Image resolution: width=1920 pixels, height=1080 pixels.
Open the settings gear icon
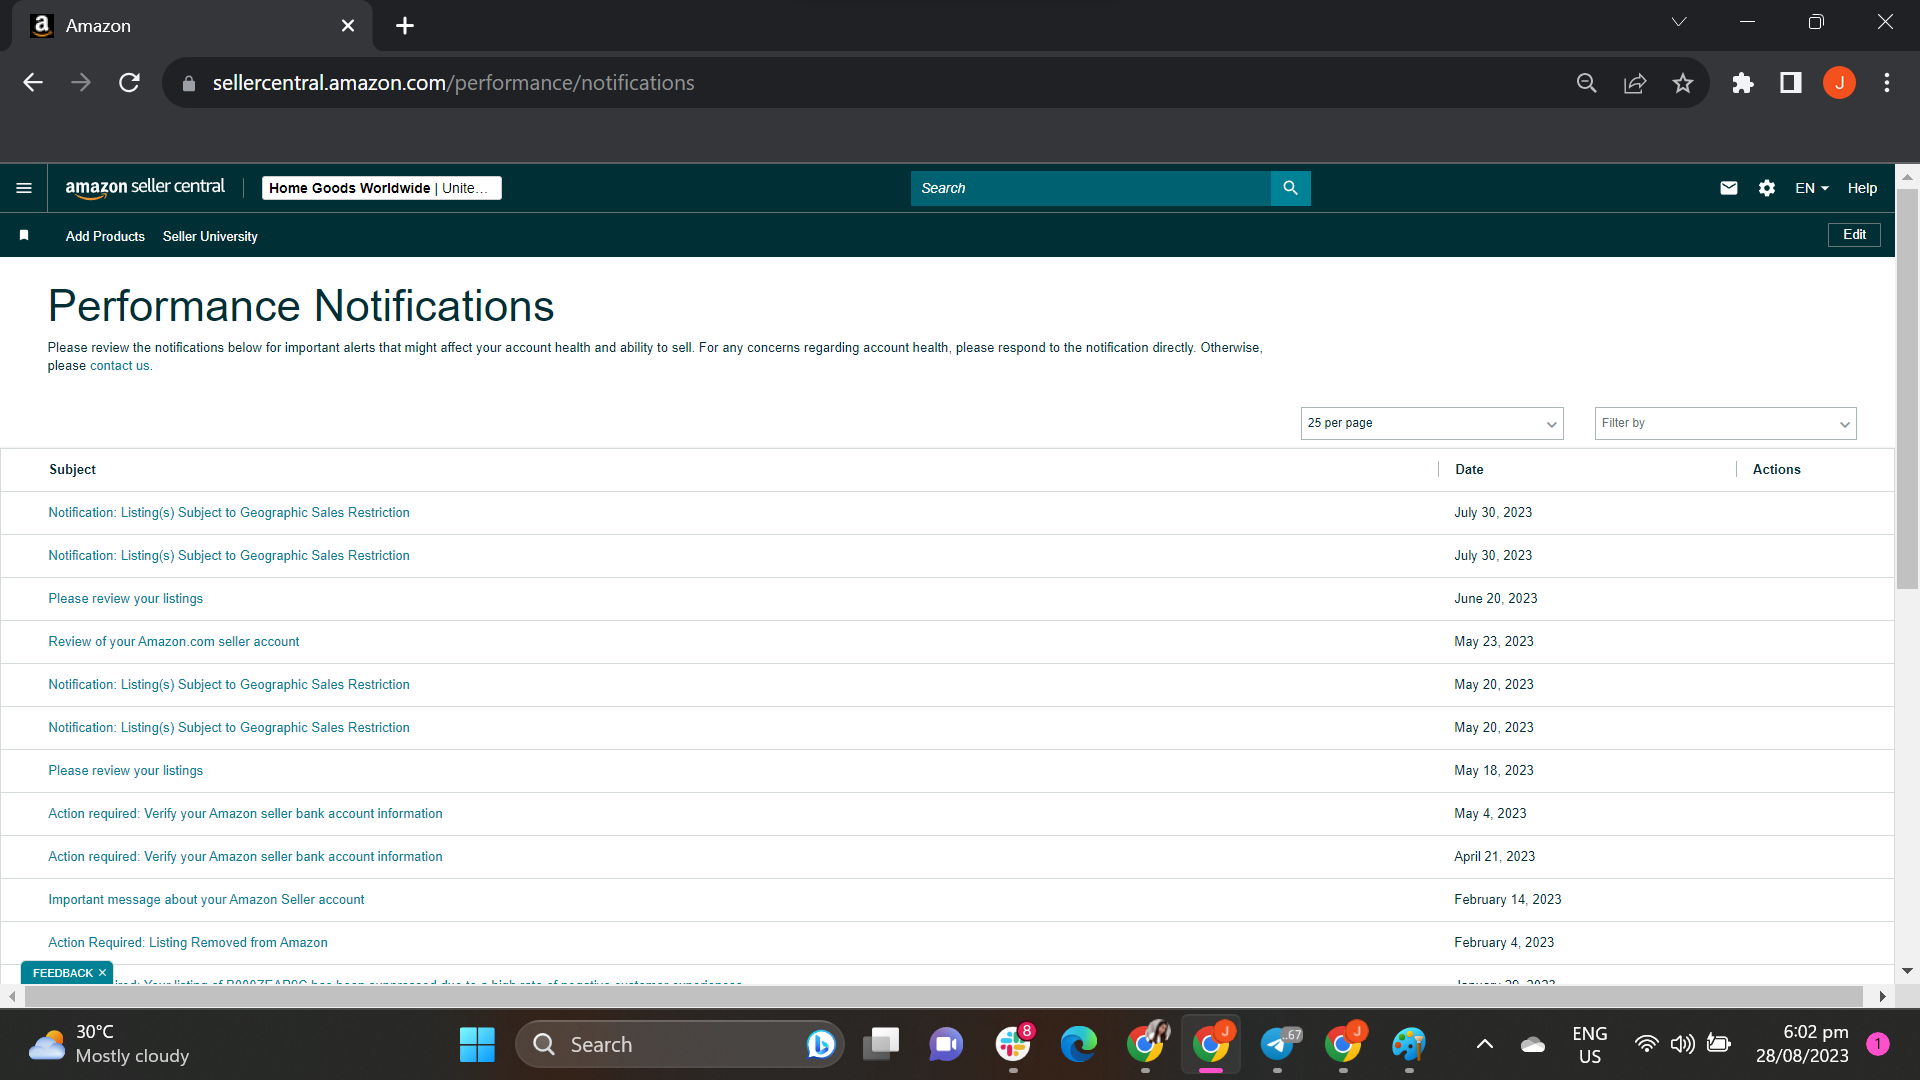pyautogui.click(x=1767, y=188)
